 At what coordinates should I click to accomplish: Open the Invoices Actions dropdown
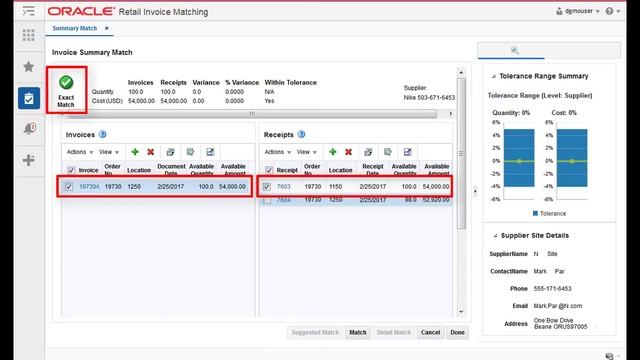point(80,152)
